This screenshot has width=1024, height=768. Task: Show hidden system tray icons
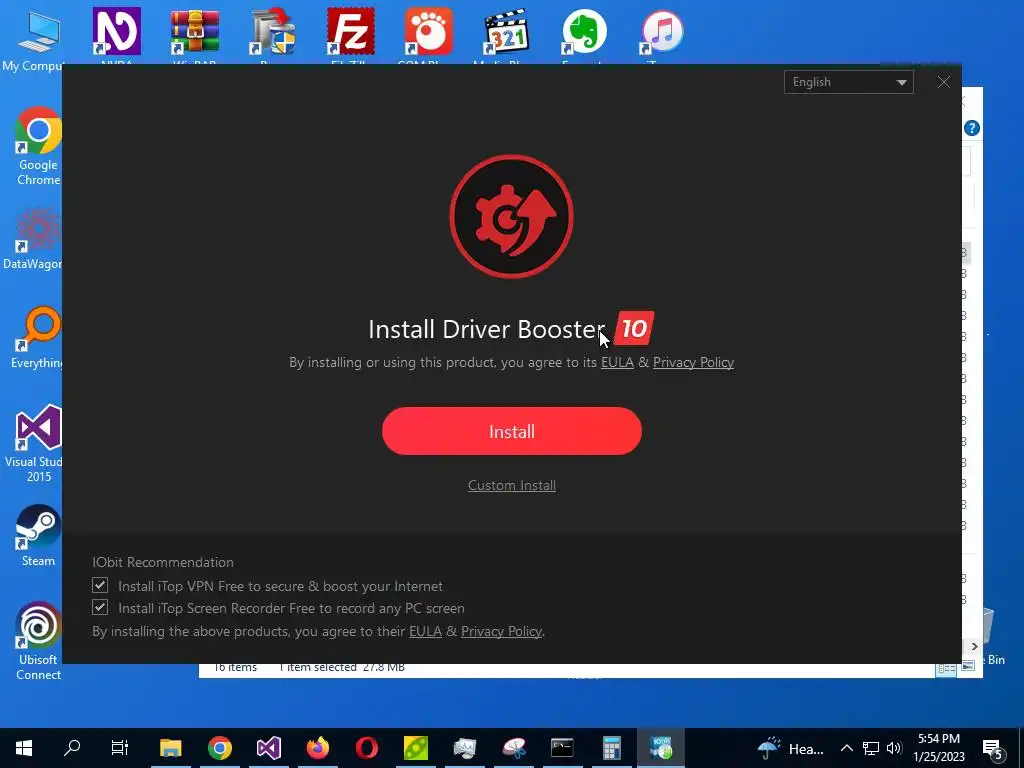(846, 748)
